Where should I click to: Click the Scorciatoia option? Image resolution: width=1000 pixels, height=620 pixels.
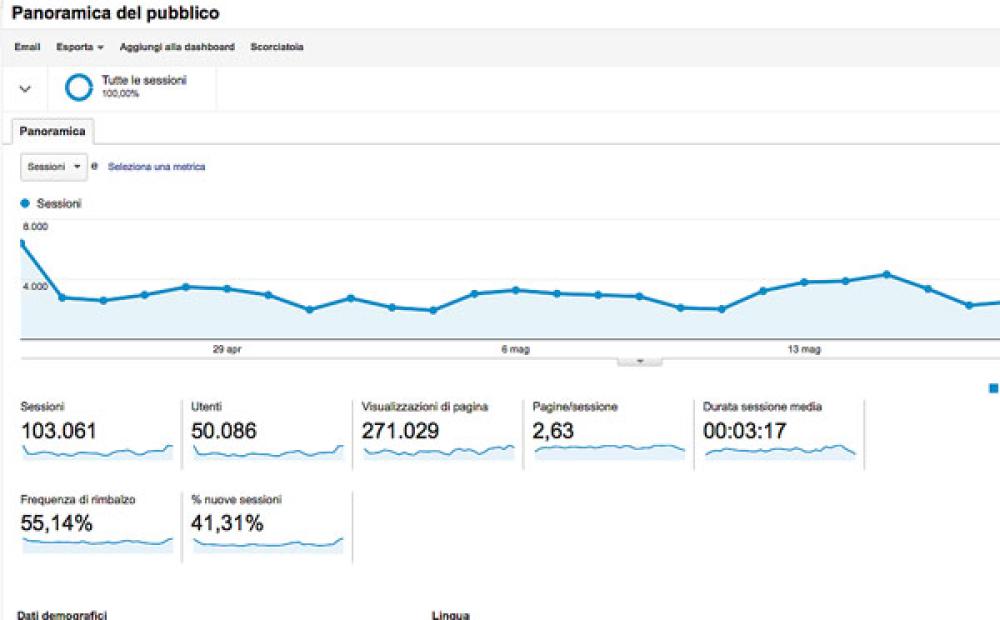[x=277, y=47]
